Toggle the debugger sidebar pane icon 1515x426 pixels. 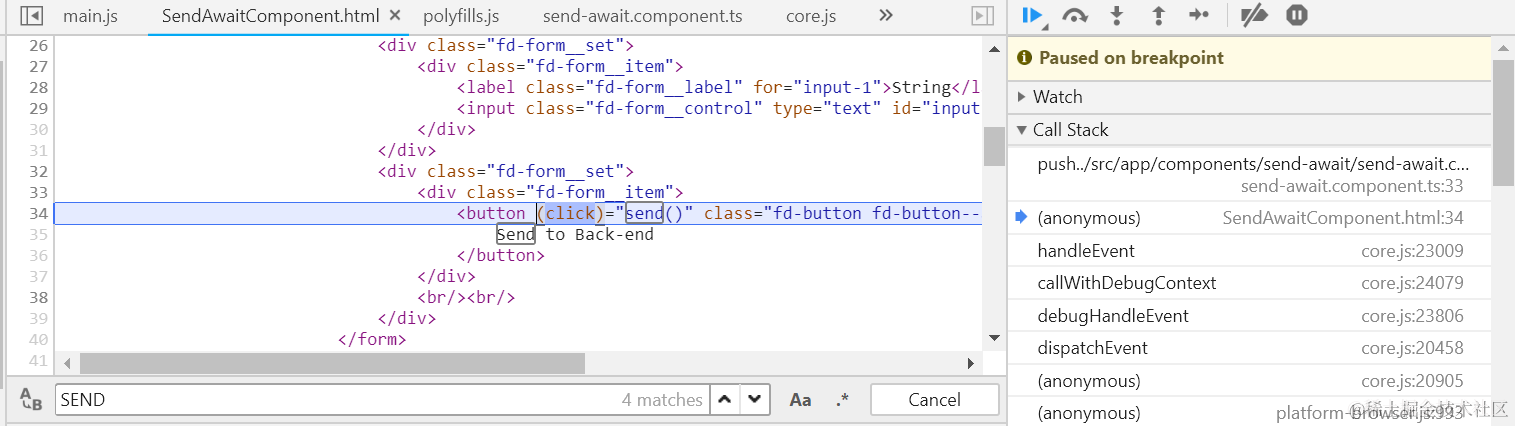pos(983,16)
